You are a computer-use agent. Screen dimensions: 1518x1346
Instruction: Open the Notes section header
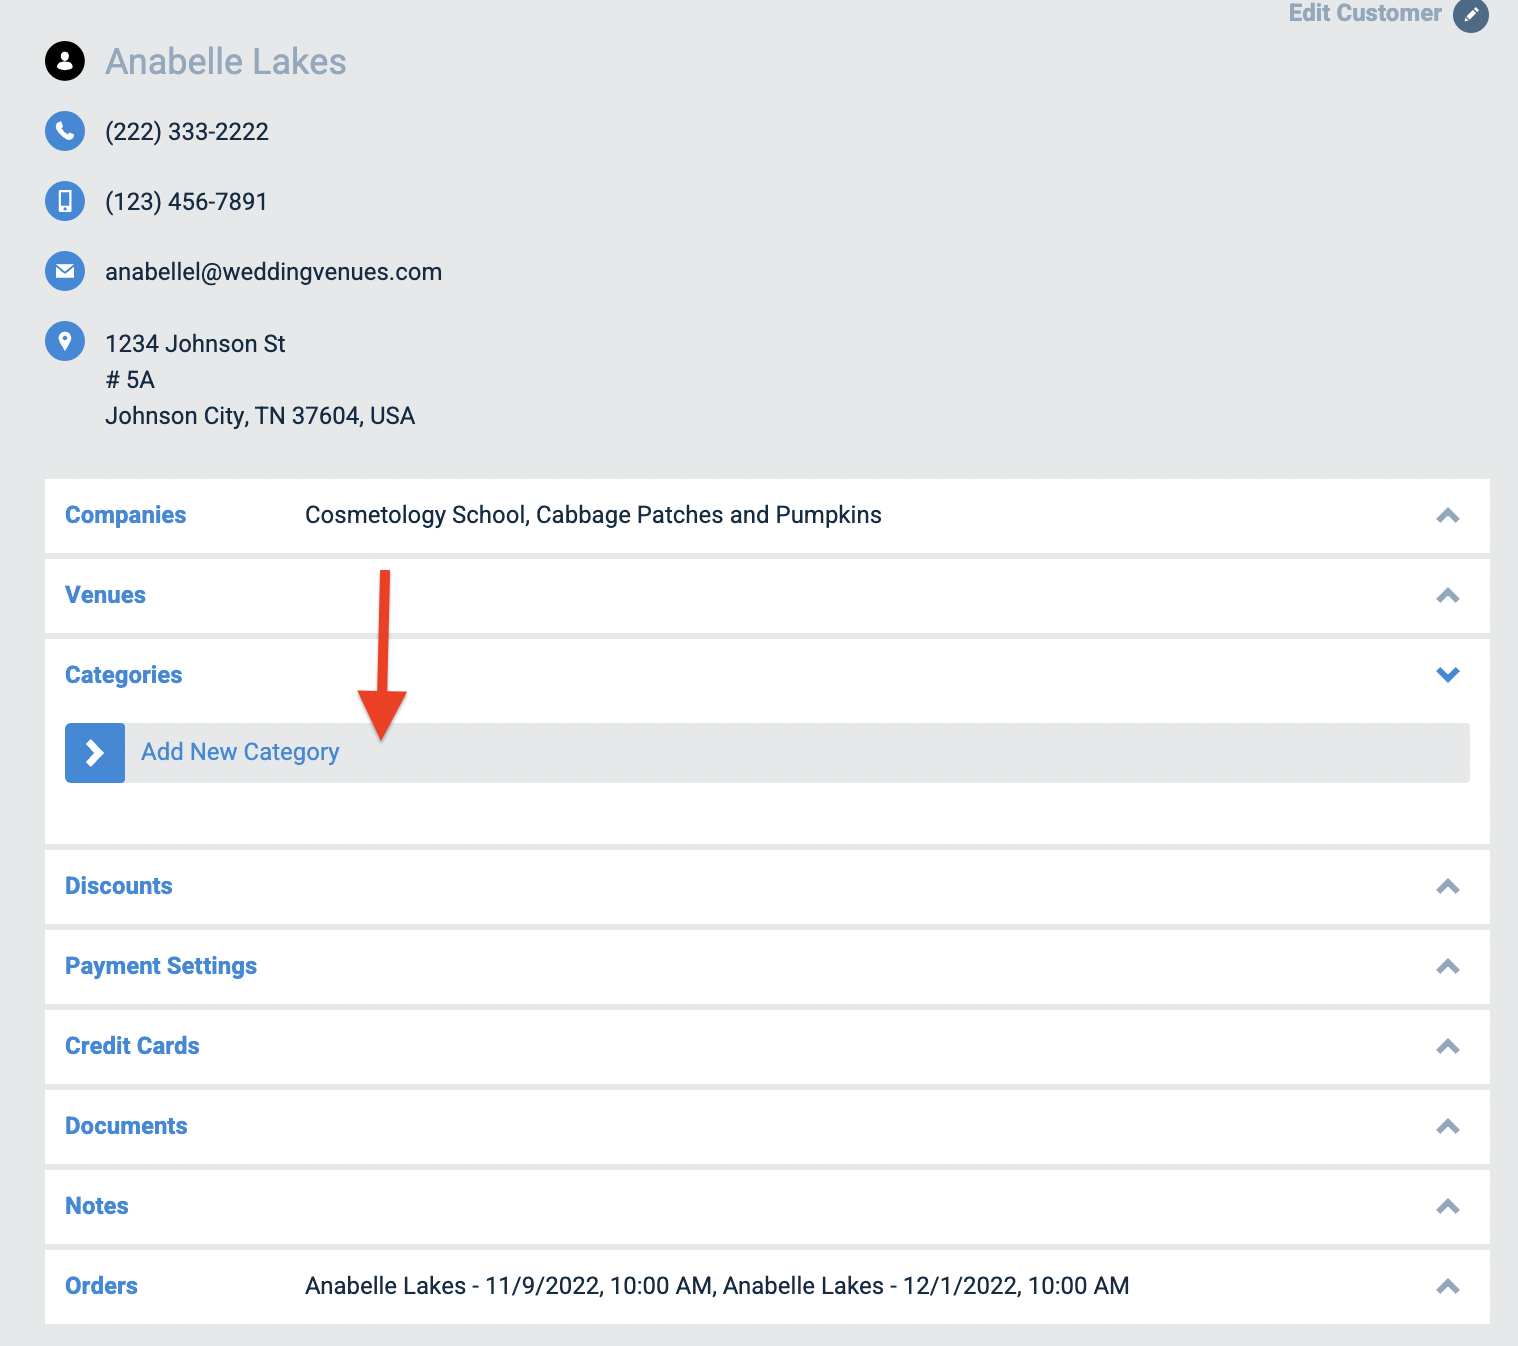pos(97,1206)
